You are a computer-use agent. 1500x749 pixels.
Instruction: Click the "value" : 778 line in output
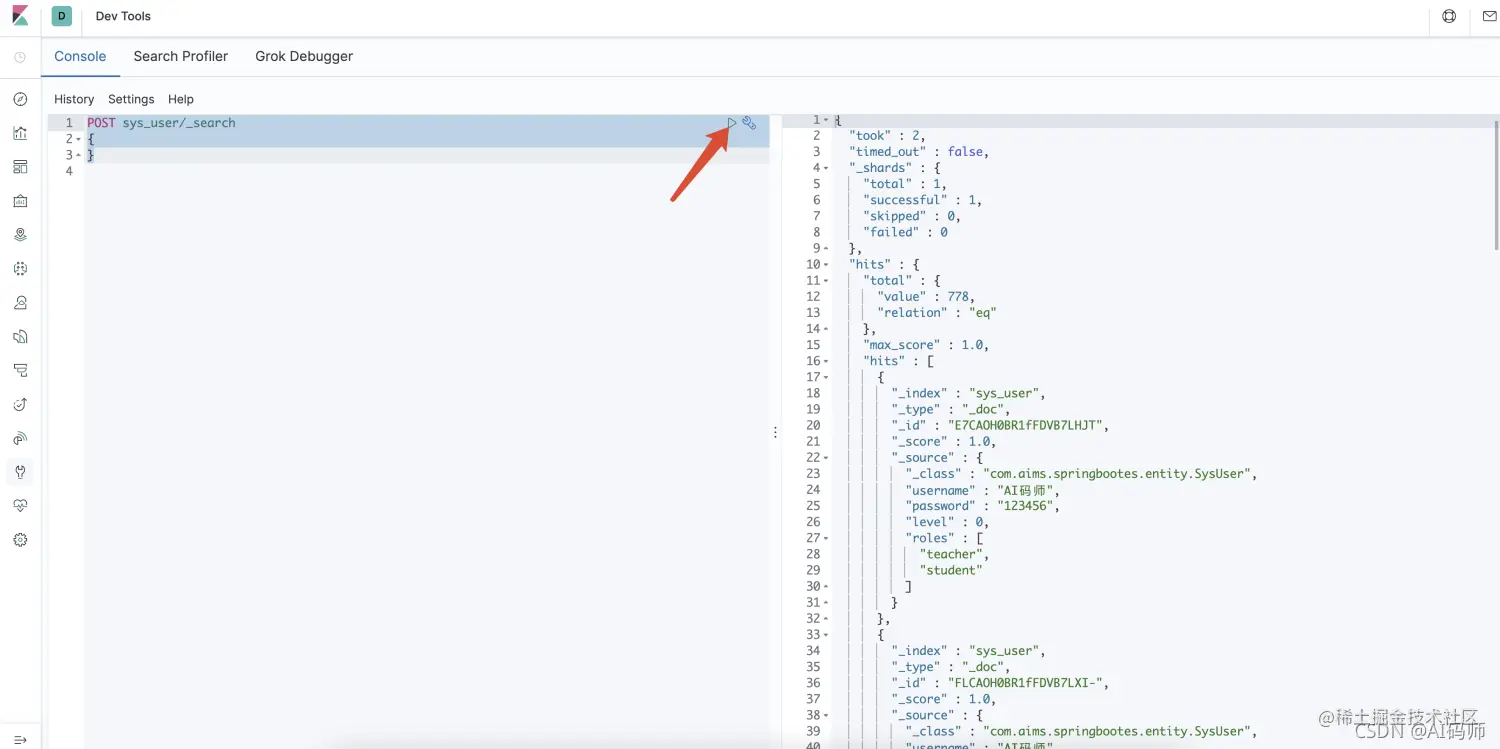pyautogui.click(x=926, y=297)
